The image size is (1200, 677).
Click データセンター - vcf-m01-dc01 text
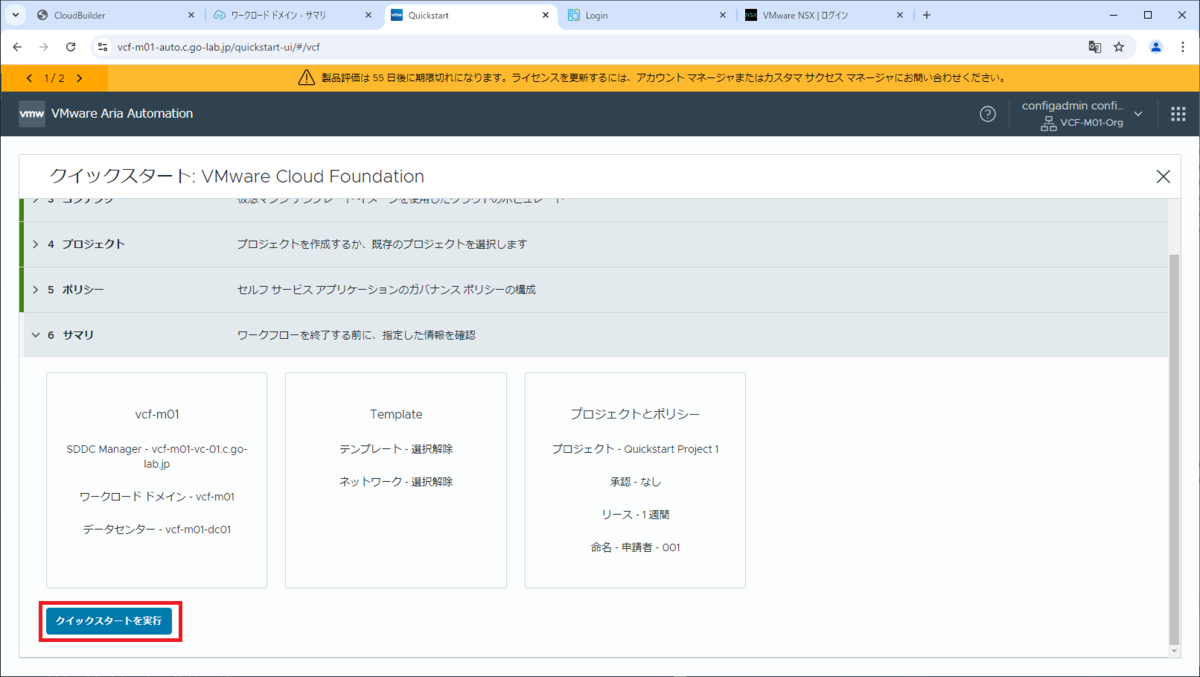[157, 530]
